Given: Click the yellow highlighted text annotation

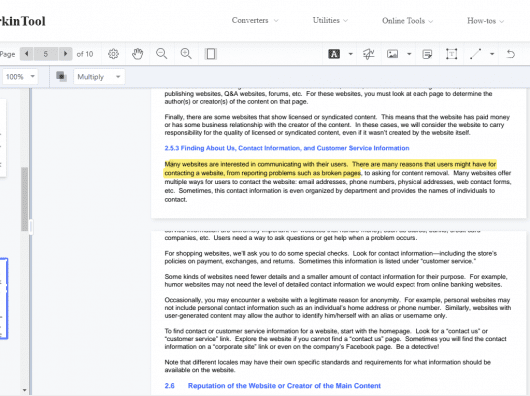Looking at the screenshot, I should tap(330, 169).
